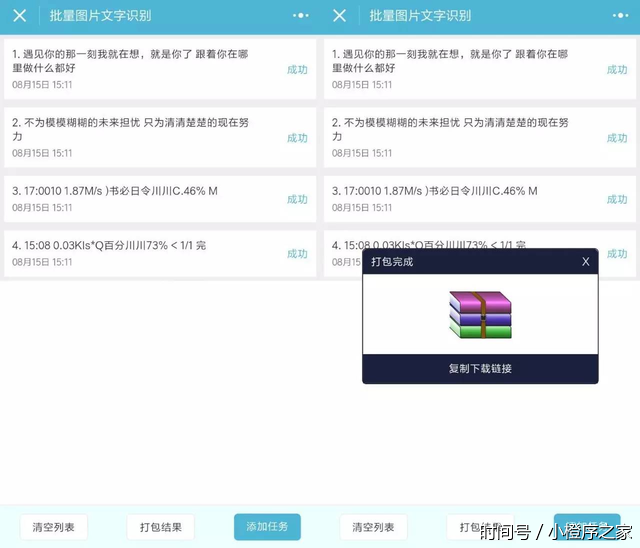
Task: Click 成功 status of result 4, screen without dialog
Action: 297,254
